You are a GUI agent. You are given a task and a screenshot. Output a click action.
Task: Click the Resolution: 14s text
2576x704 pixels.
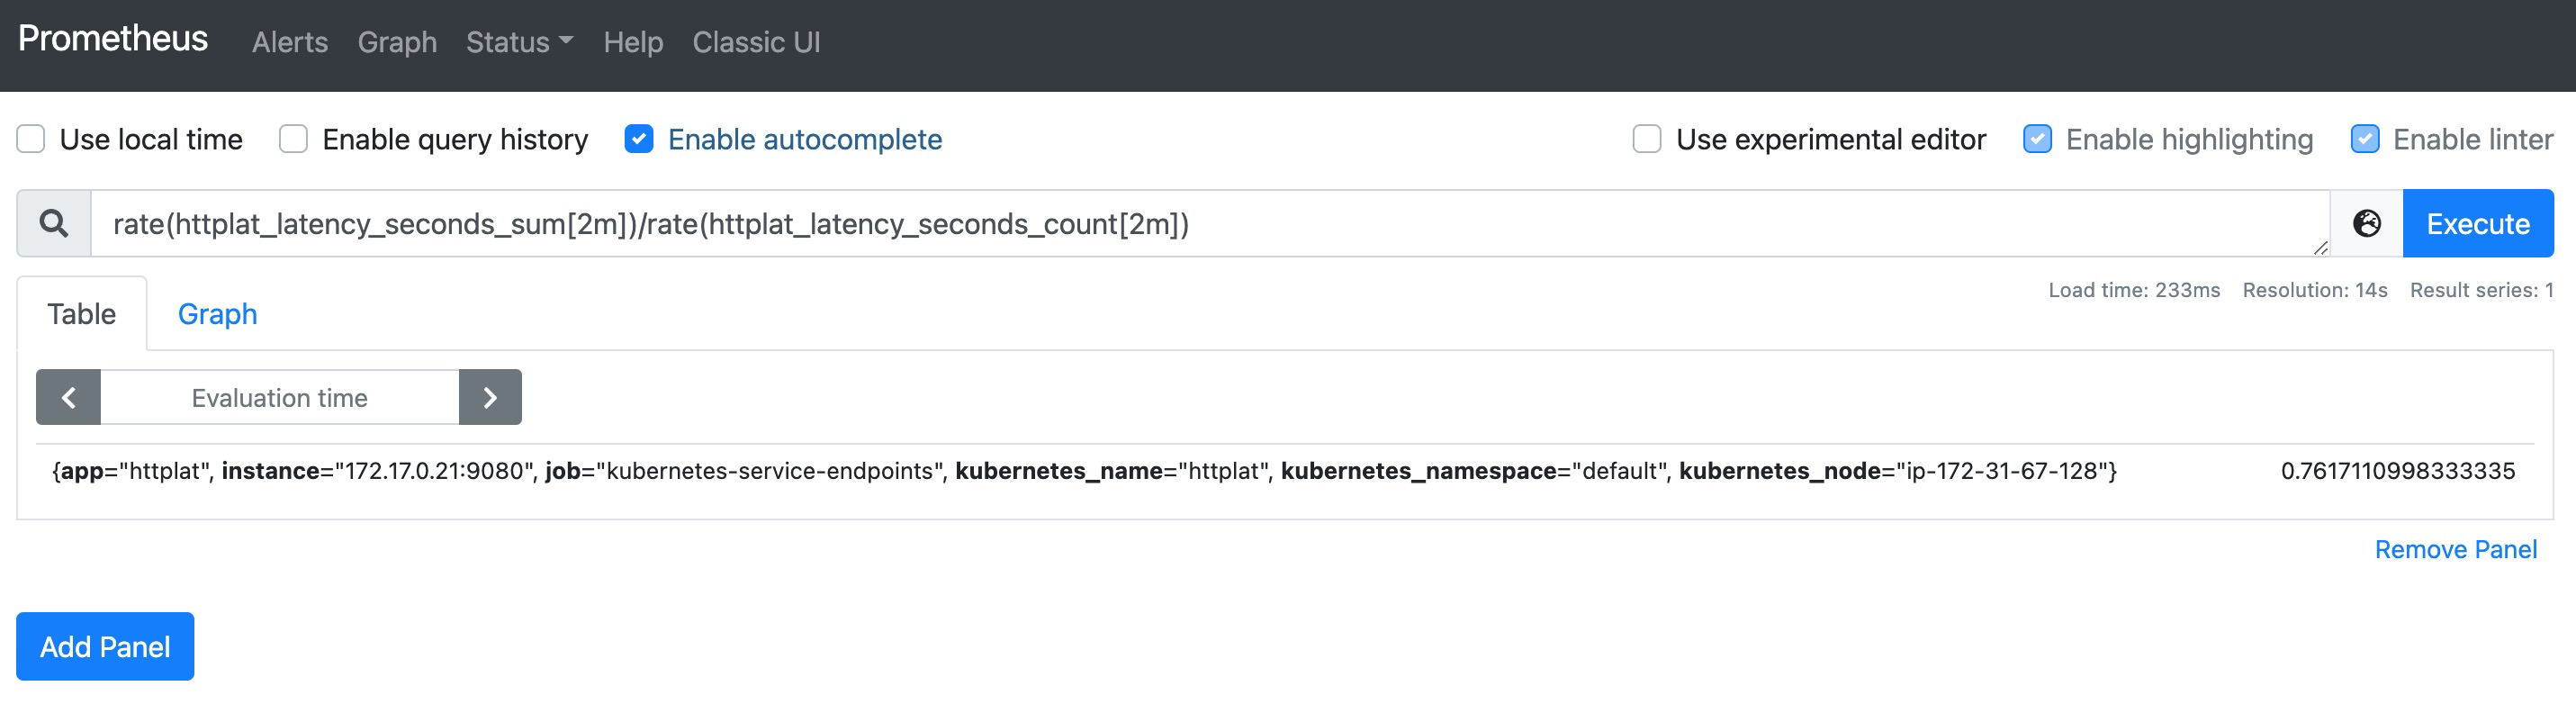point(2314,290)
